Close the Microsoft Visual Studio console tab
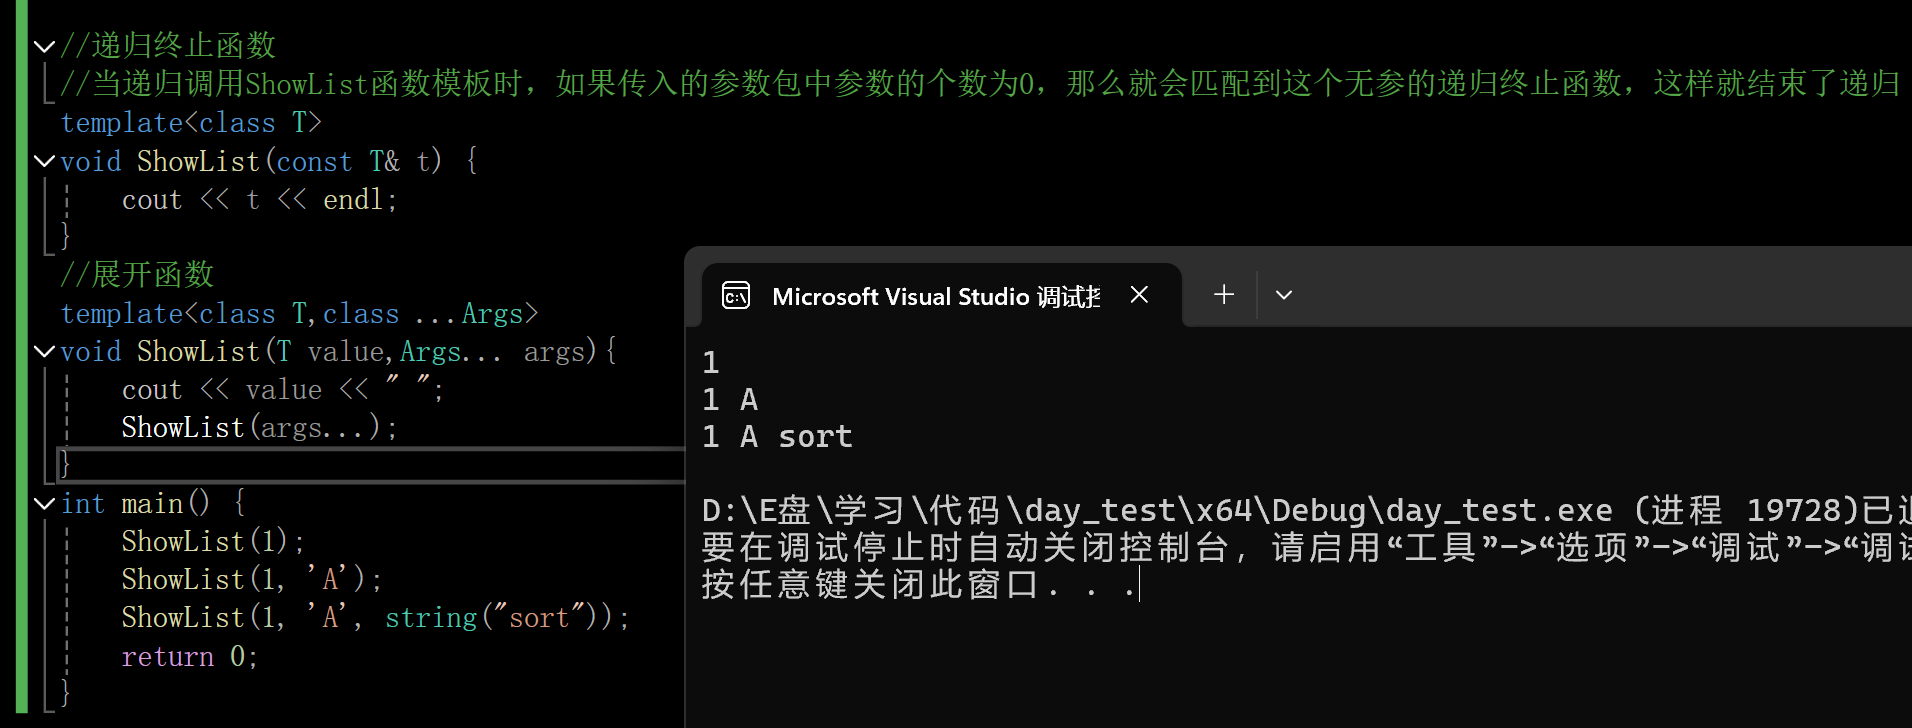 (x=1139, y=295)
